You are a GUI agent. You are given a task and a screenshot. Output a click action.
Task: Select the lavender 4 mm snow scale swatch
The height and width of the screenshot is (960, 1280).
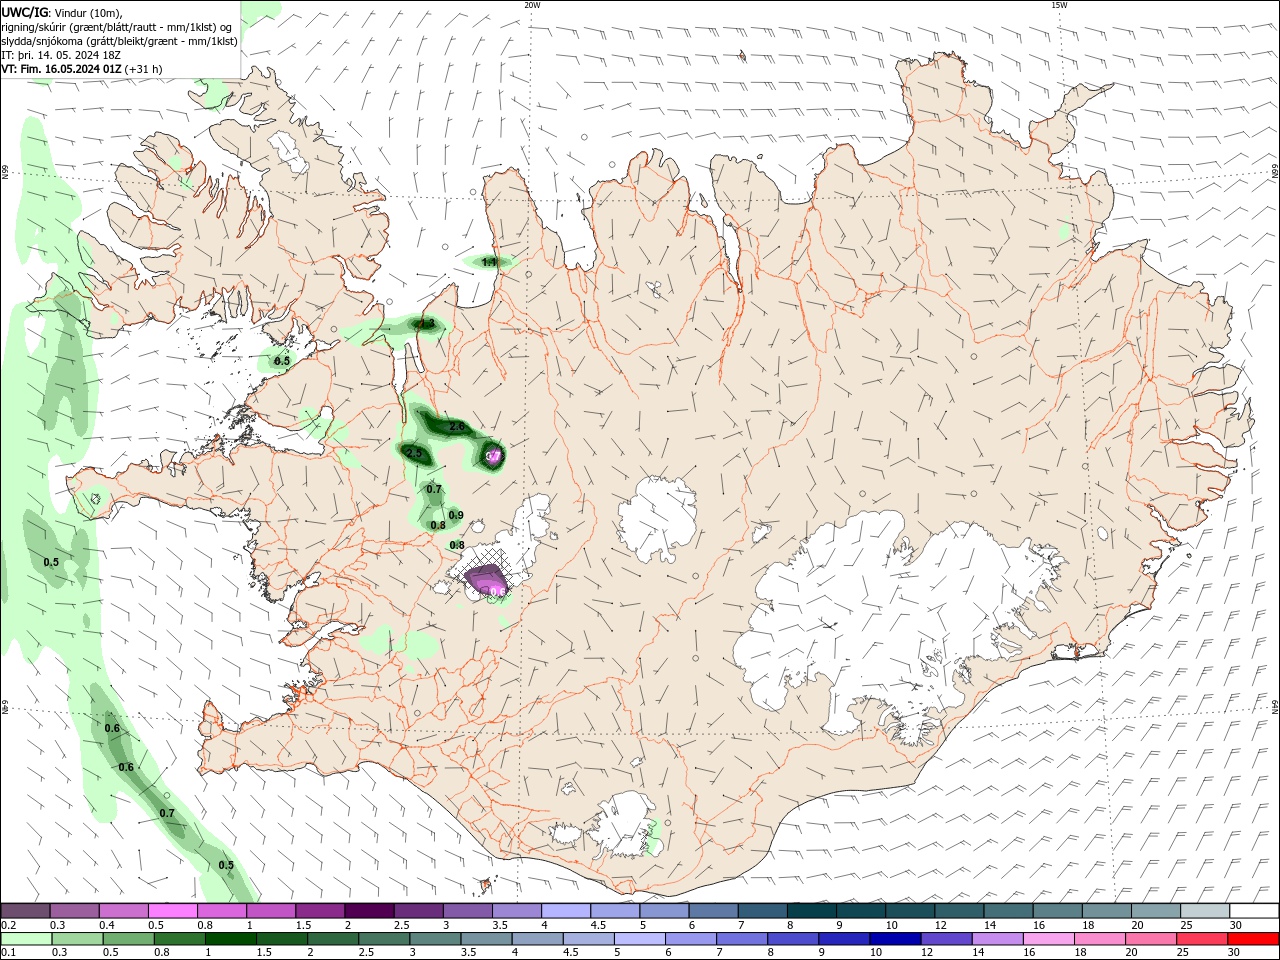point(566,911)
